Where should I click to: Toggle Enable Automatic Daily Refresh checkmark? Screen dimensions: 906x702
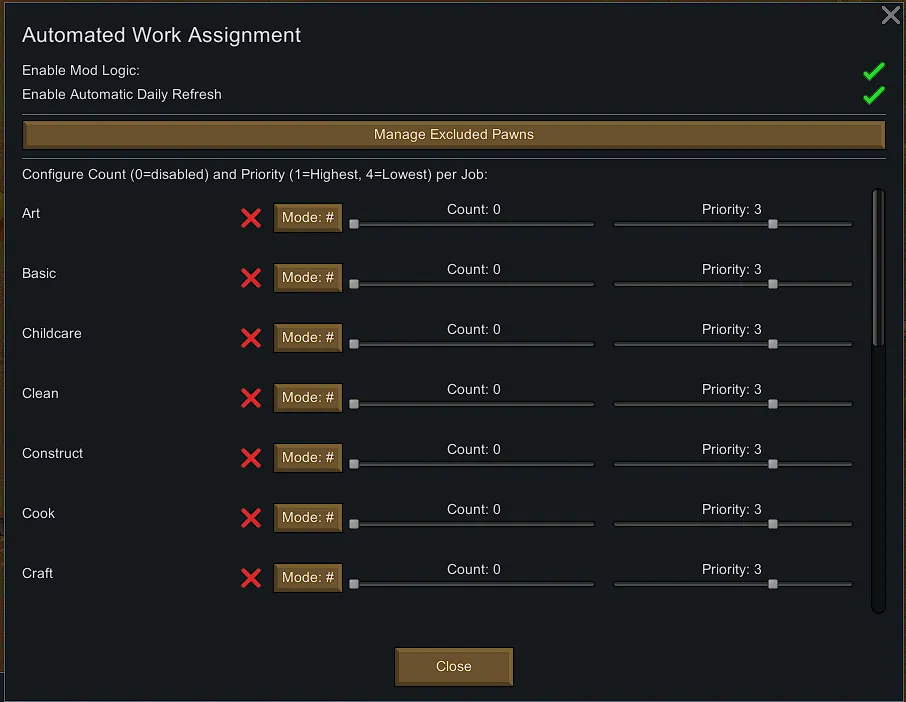point(874,95)
